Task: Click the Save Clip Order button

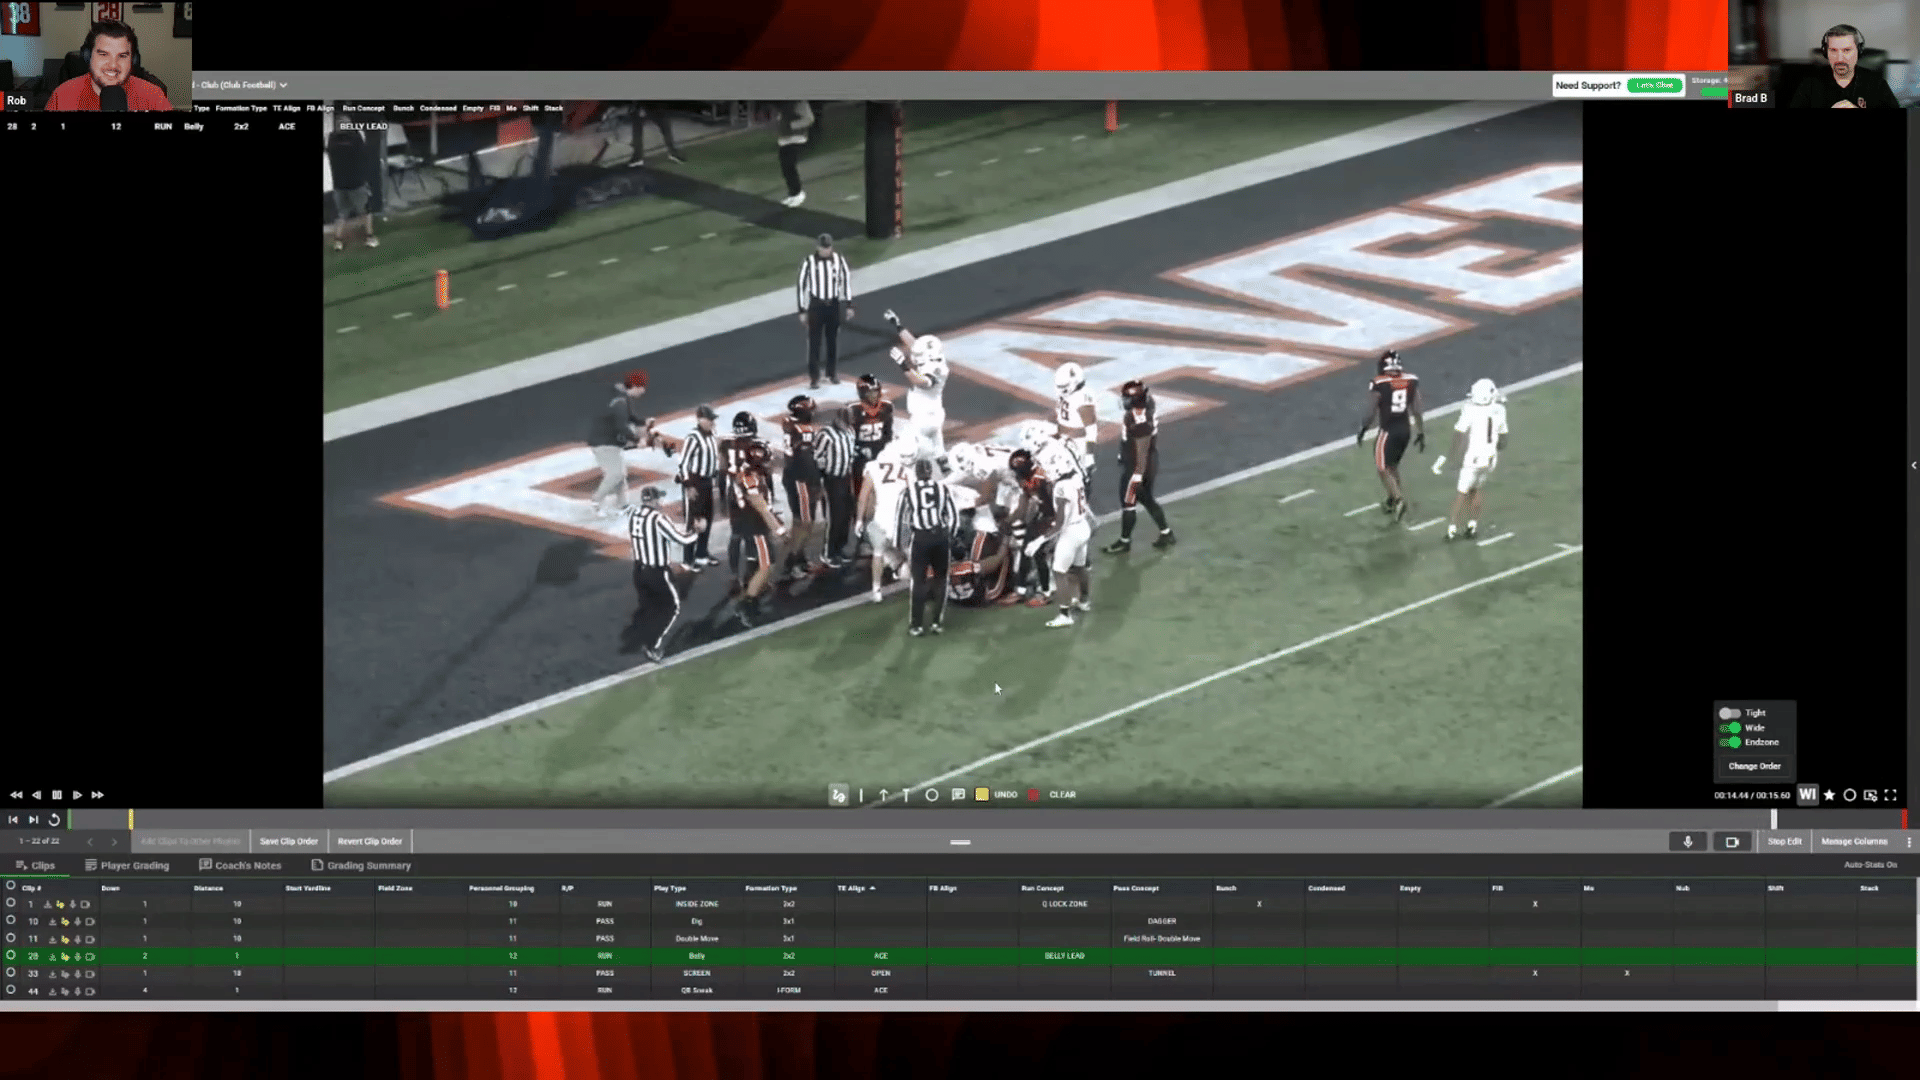Action: [x=288, y=842]
